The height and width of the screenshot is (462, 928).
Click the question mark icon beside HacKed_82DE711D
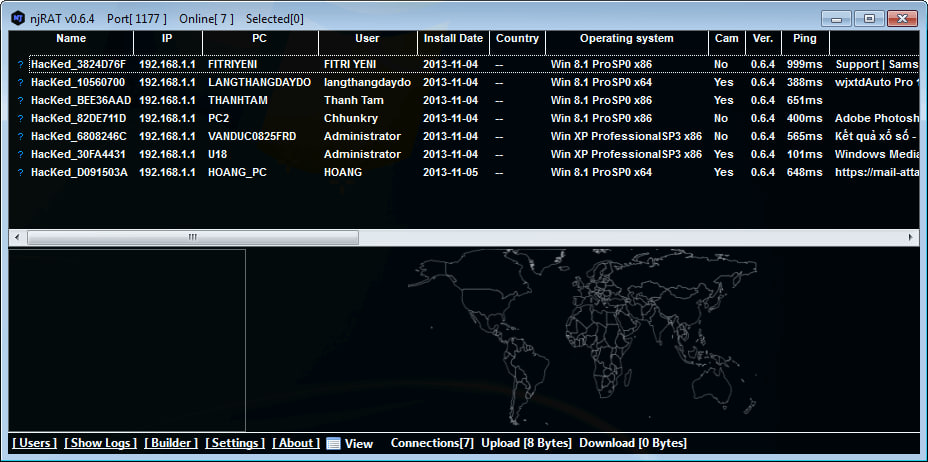pyautogui.click(x=19, y=119)
